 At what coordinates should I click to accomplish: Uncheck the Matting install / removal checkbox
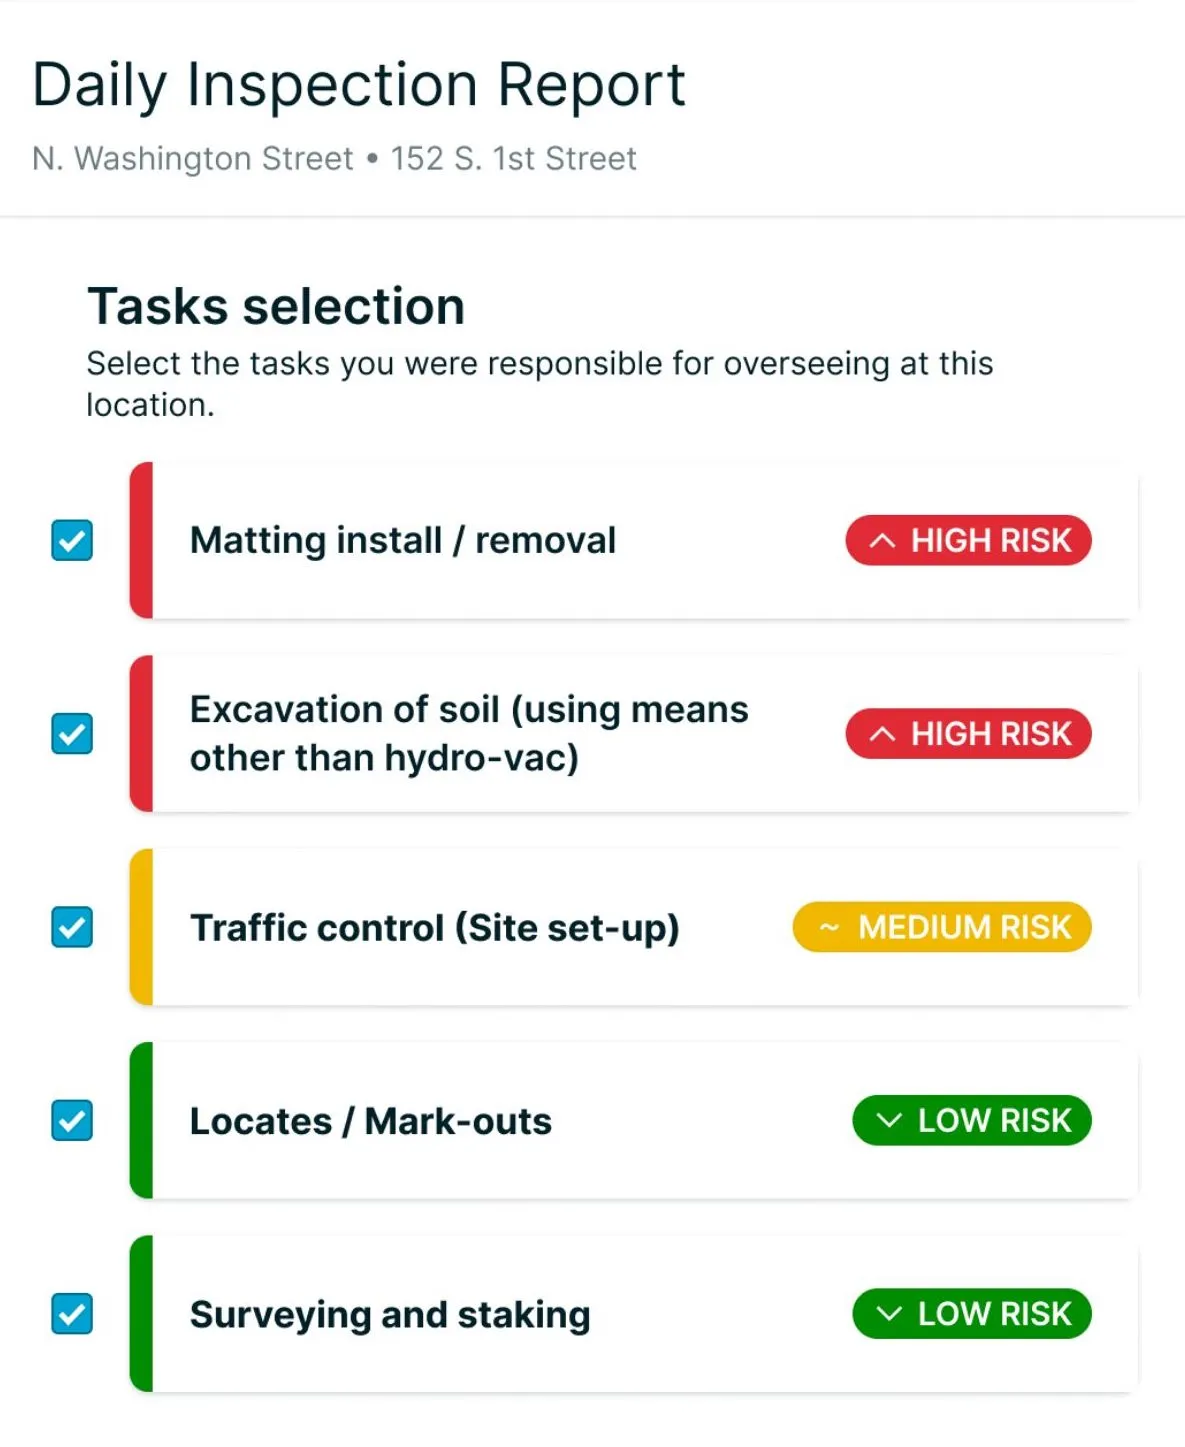pyautogui.click(x=72, y=540)
